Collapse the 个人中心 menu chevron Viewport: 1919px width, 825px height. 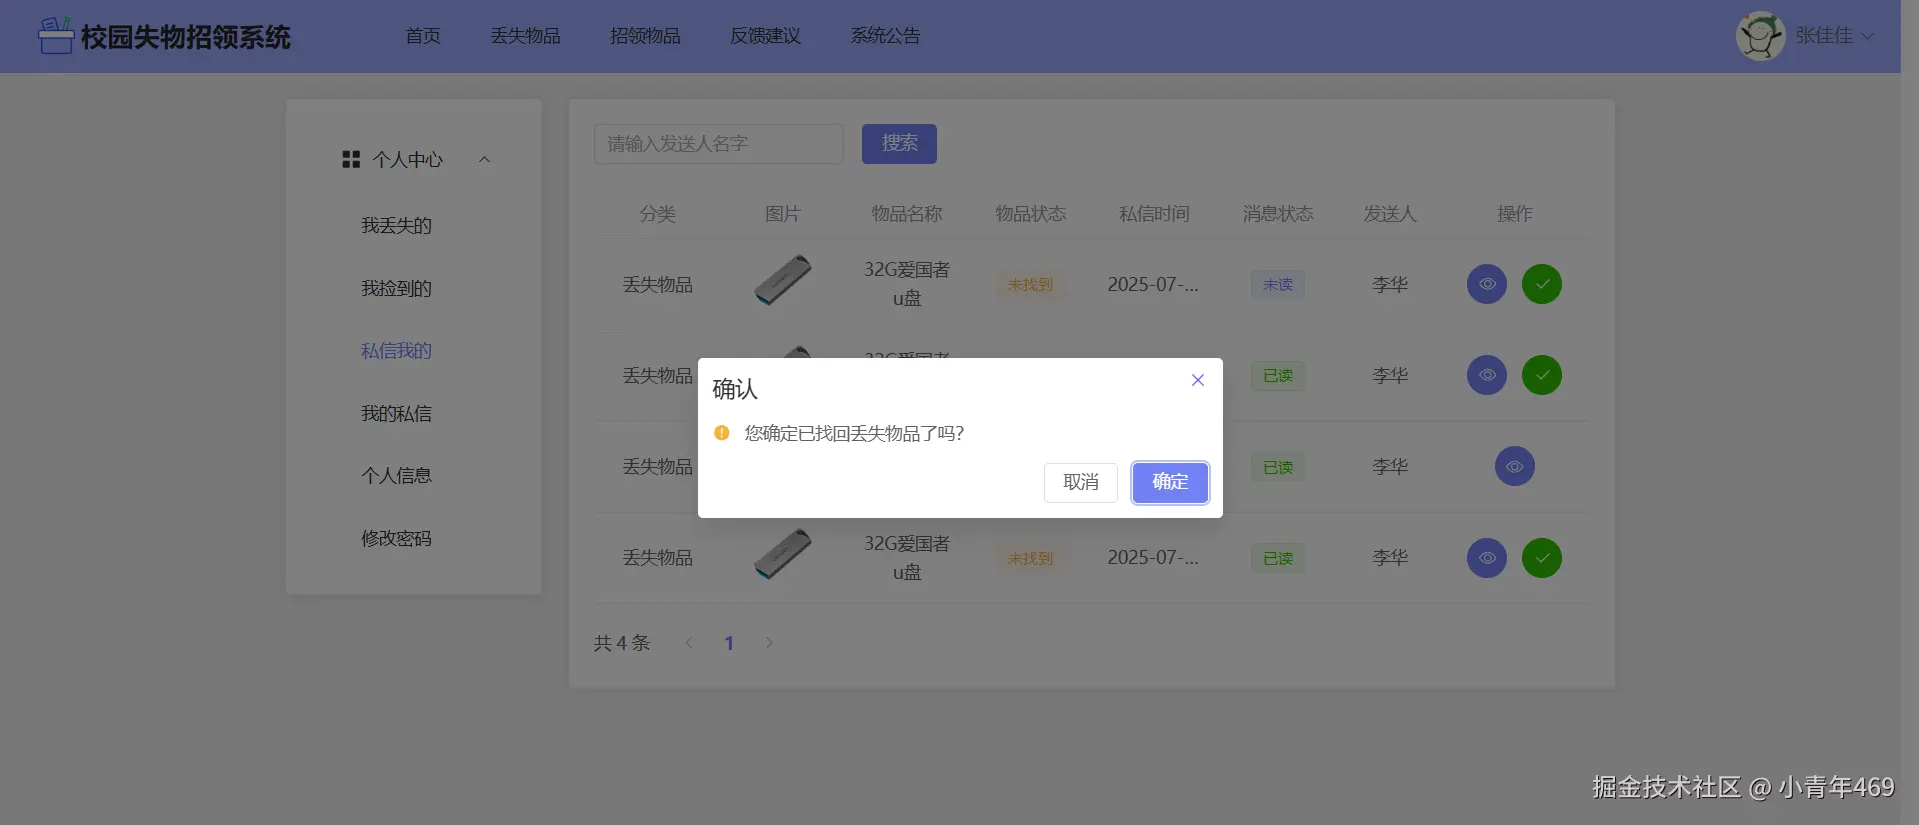pyautogui.click(x=484, y=159)
